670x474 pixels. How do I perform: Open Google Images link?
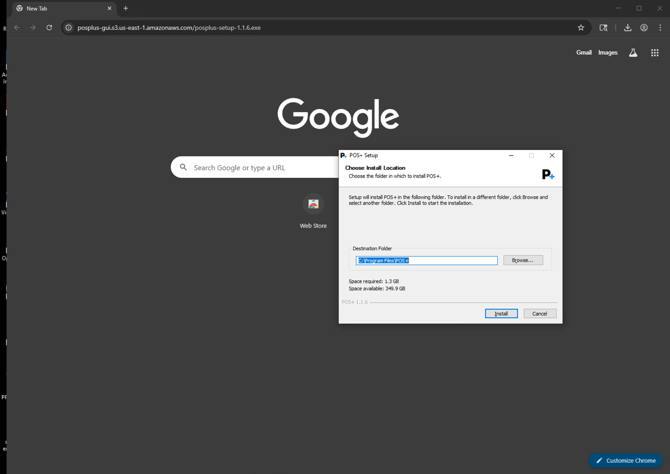tap(608, 53)
